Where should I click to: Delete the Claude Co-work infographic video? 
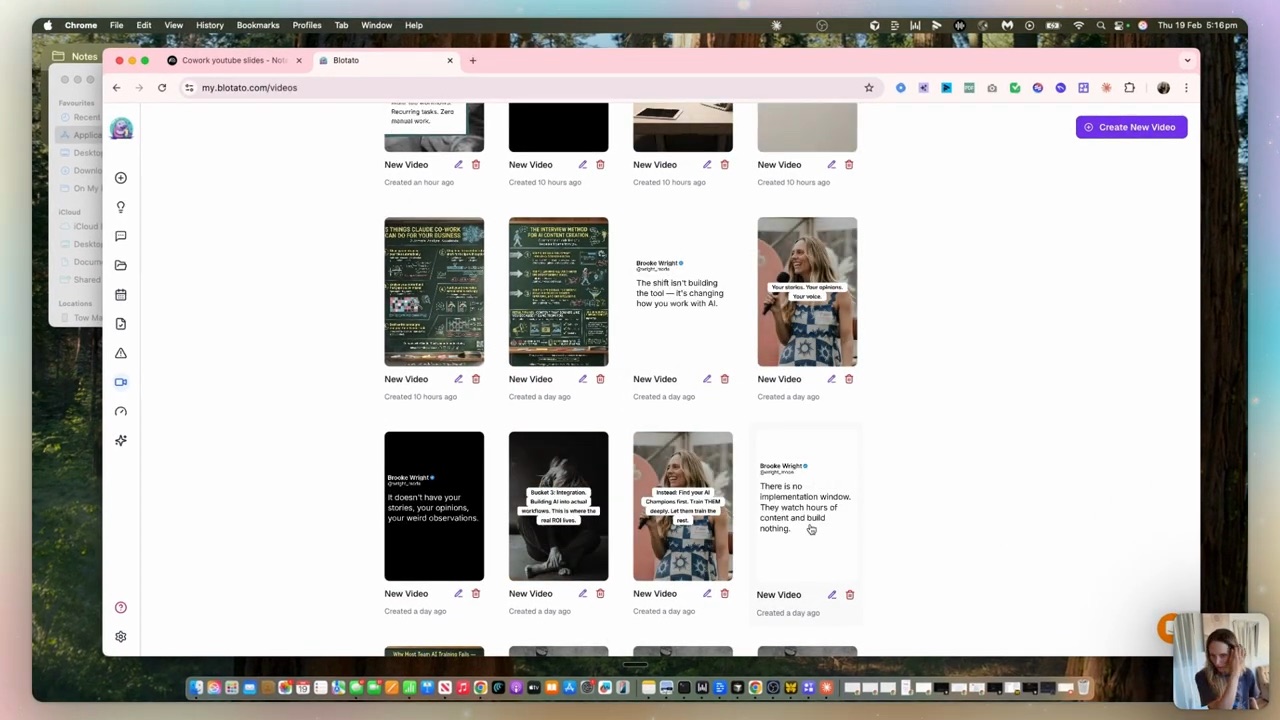(476, 379)
